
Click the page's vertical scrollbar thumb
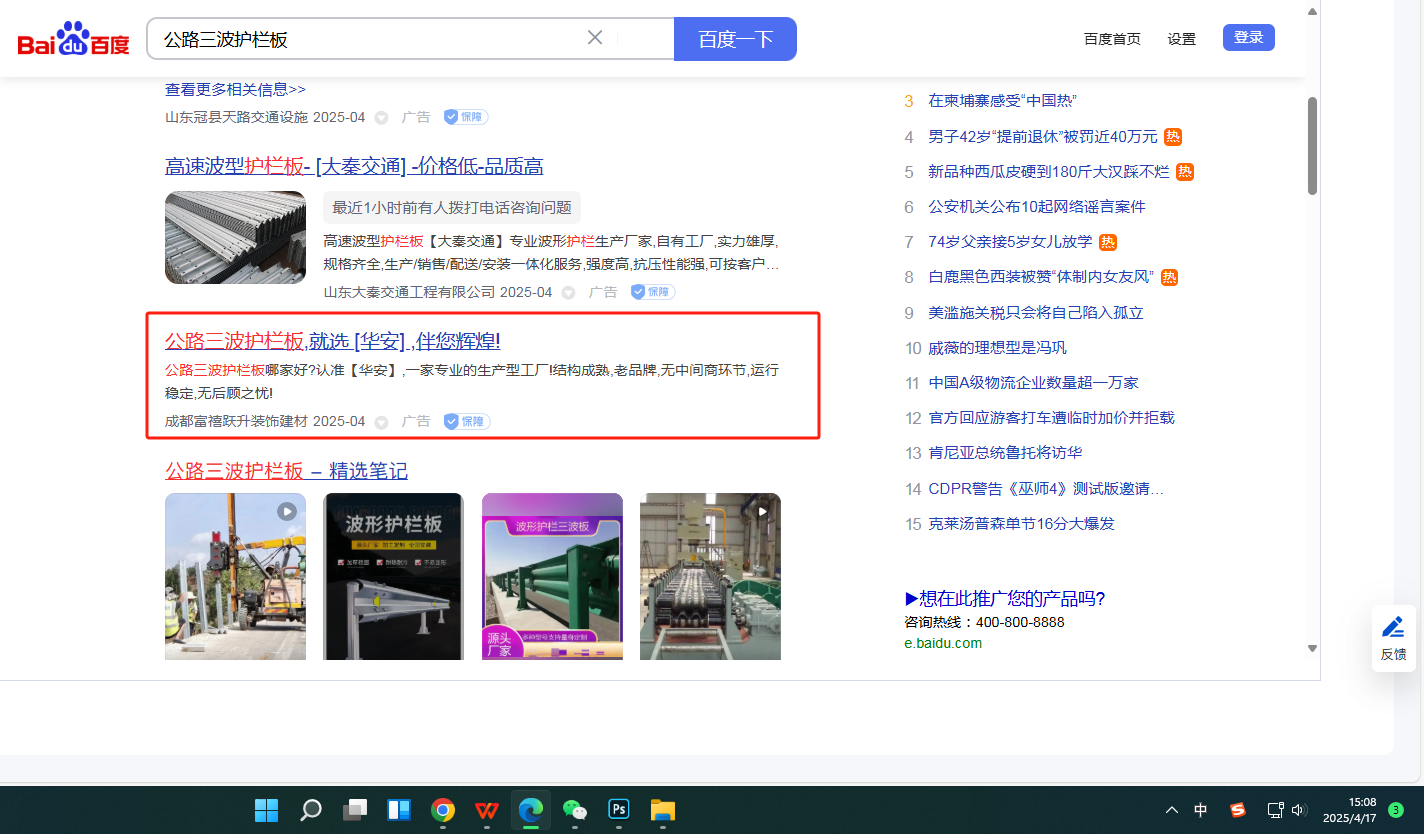pos(1312,145)
